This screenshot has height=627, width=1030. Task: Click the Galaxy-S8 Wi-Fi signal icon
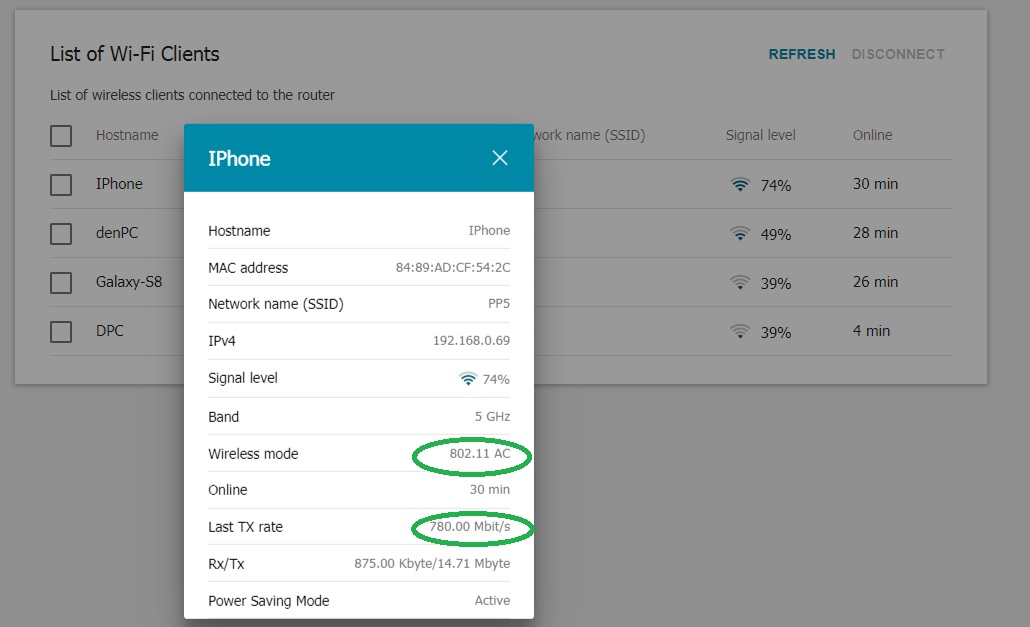(x=740, y=282)
